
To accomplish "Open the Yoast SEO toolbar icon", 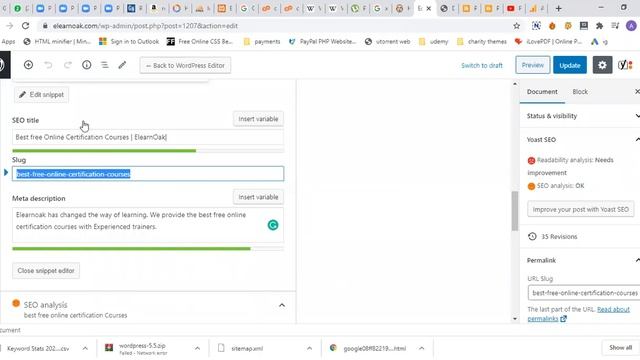I will pyautogui.click(x=624, y=65).
